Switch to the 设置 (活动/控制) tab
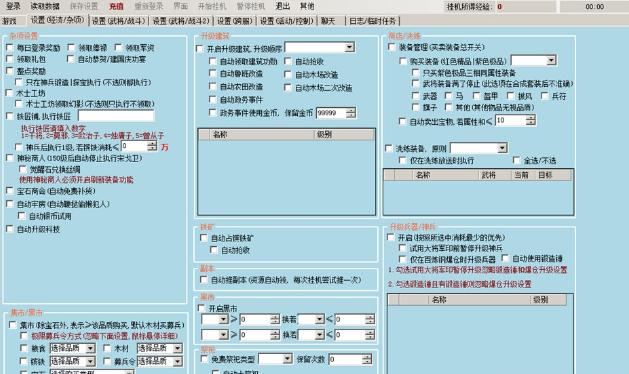The width and height of the screenshot is (629, 374). click(x=286, y=20)
